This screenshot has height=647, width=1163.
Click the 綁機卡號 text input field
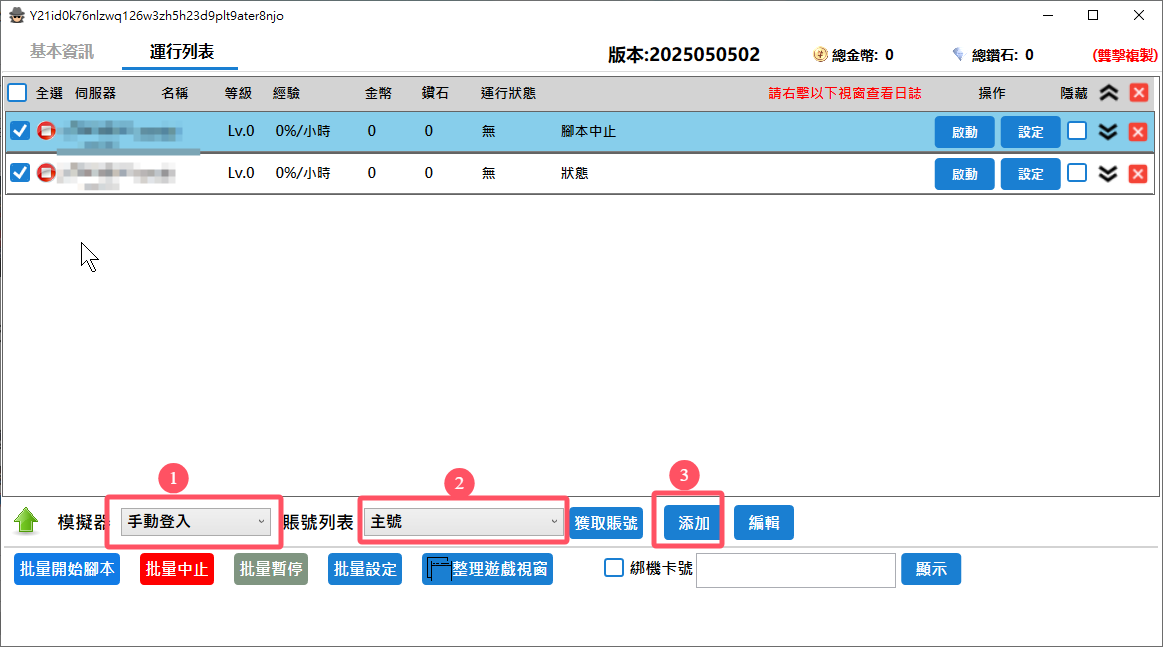(795, 570)
